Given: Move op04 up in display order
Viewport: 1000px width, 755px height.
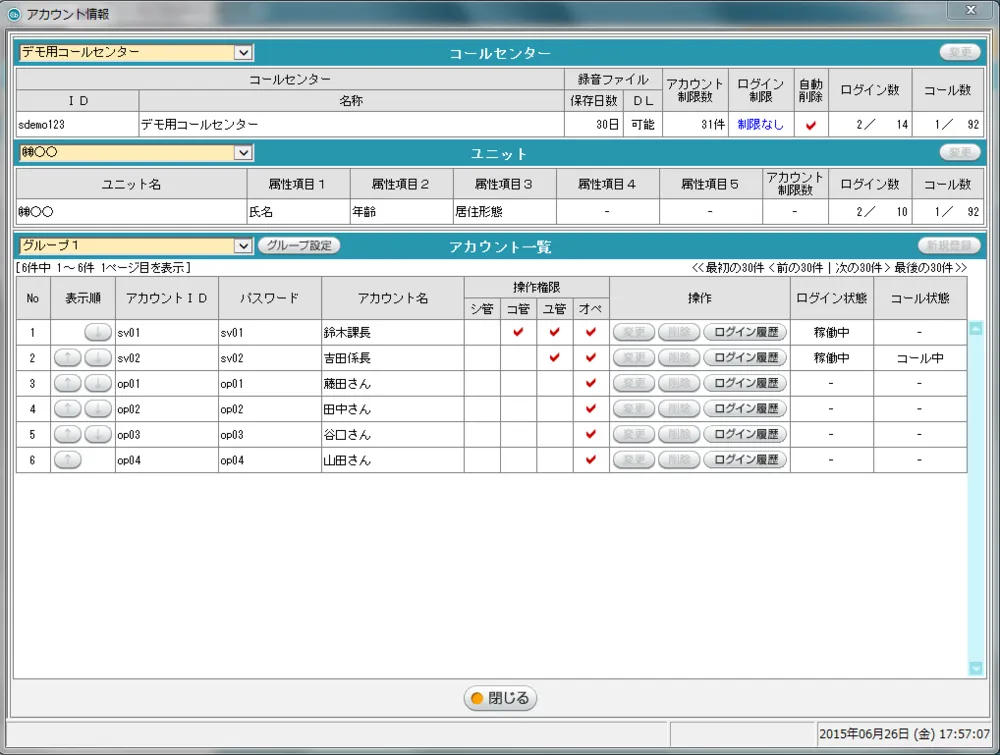Looking at the screenshot, I should [68, 460].
